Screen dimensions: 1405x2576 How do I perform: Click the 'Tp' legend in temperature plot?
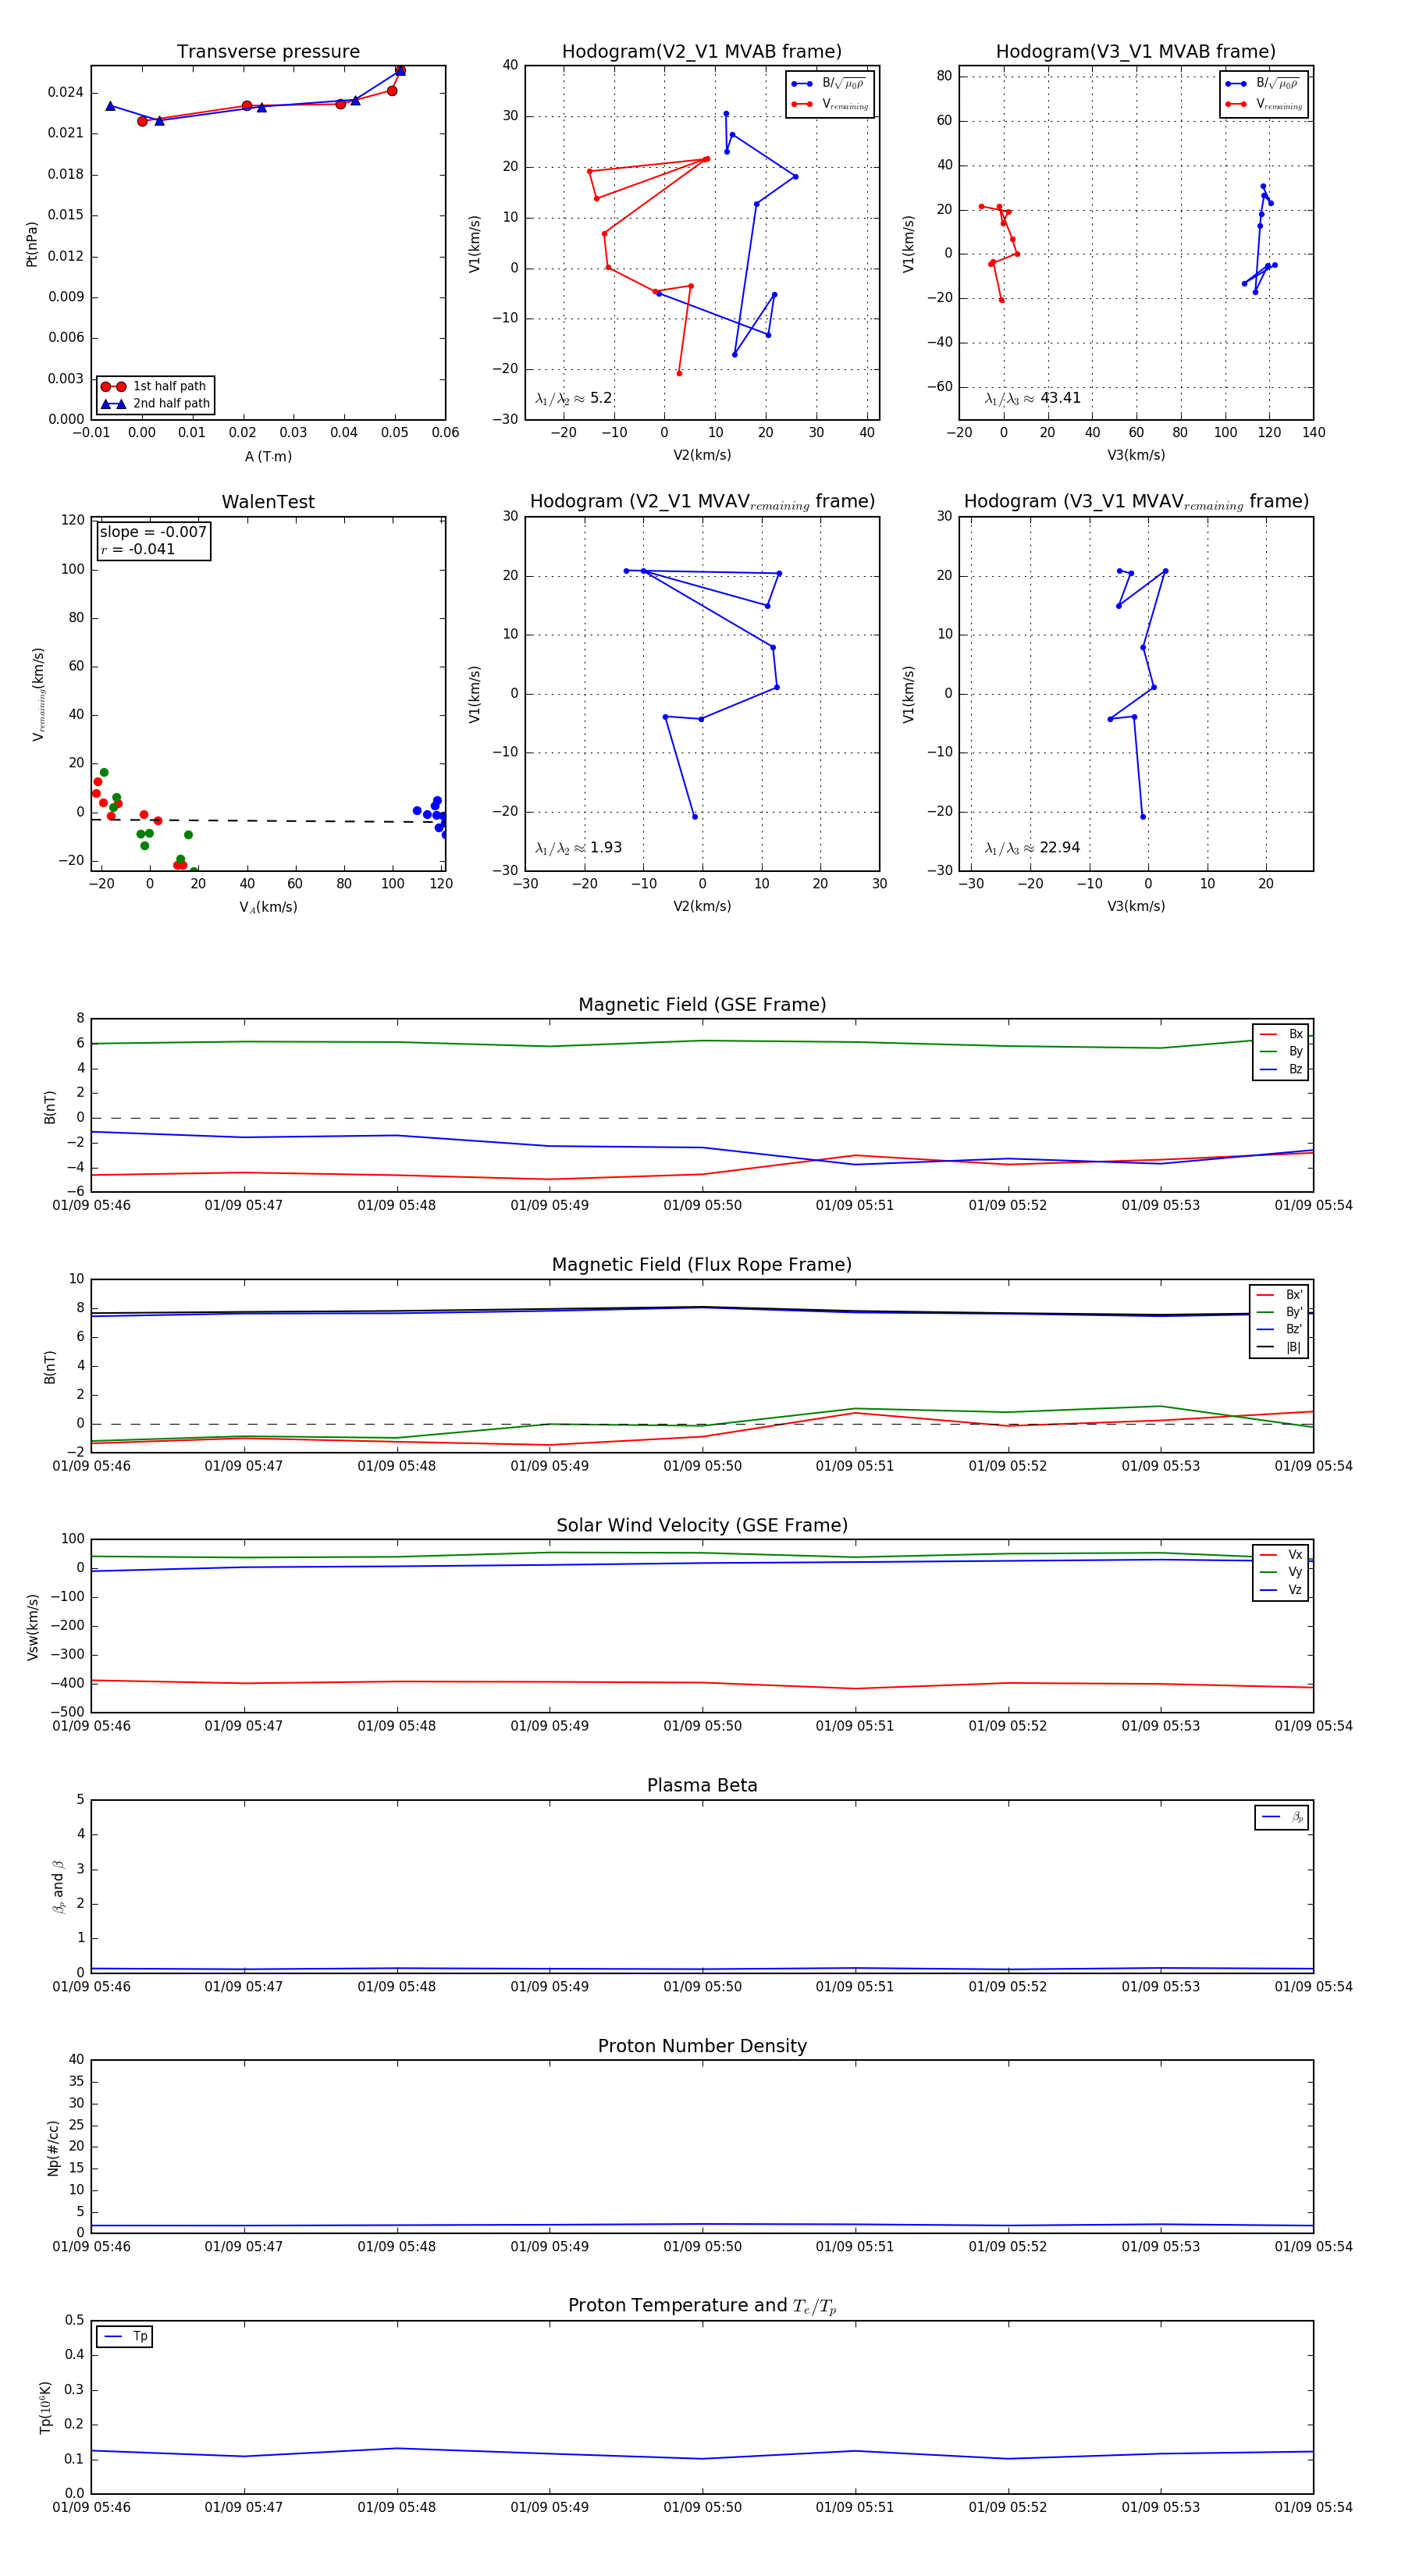click(125, 2336)
